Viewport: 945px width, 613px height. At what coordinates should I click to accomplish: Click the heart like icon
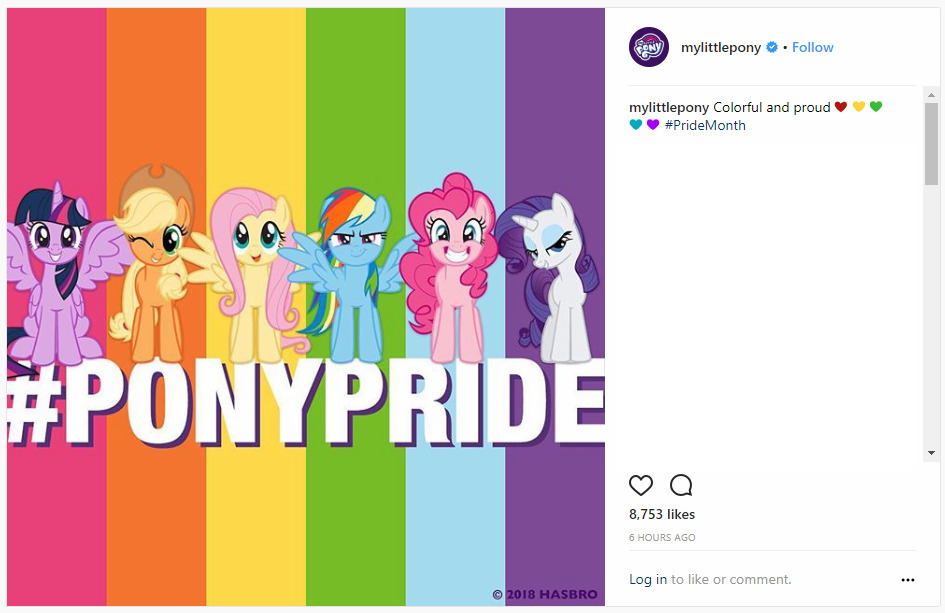[641, 486]
